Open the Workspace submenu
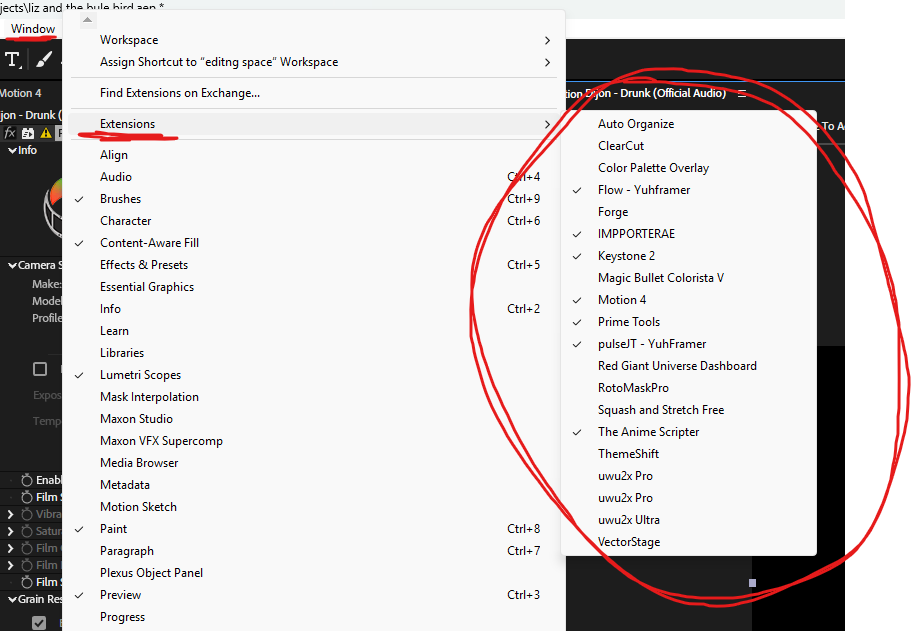911x631 pixels. (x=314, y=40)
